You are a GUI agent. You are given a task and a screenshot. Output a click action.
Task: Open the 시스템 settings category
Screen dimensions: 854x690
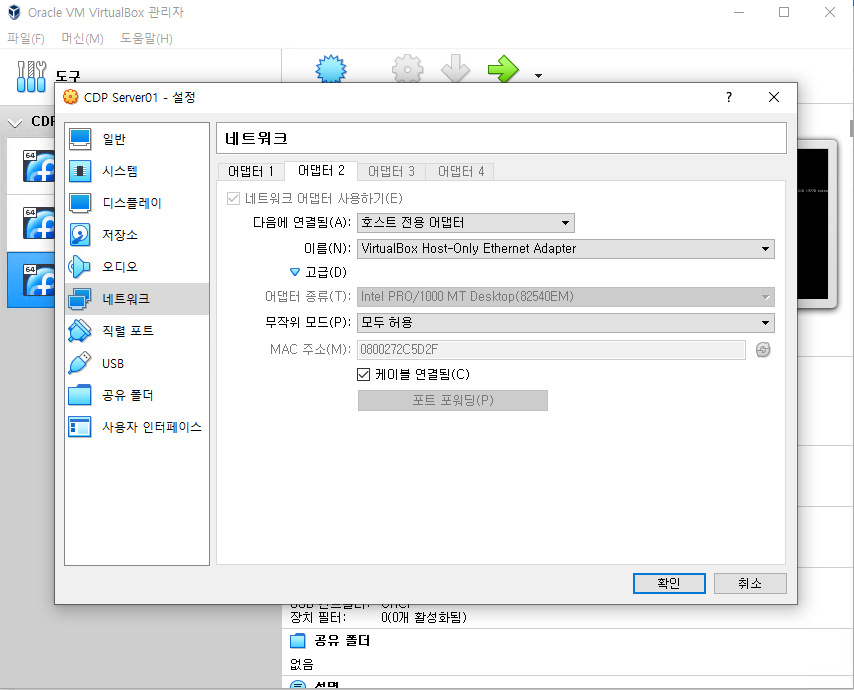click(x=137, y=171)
